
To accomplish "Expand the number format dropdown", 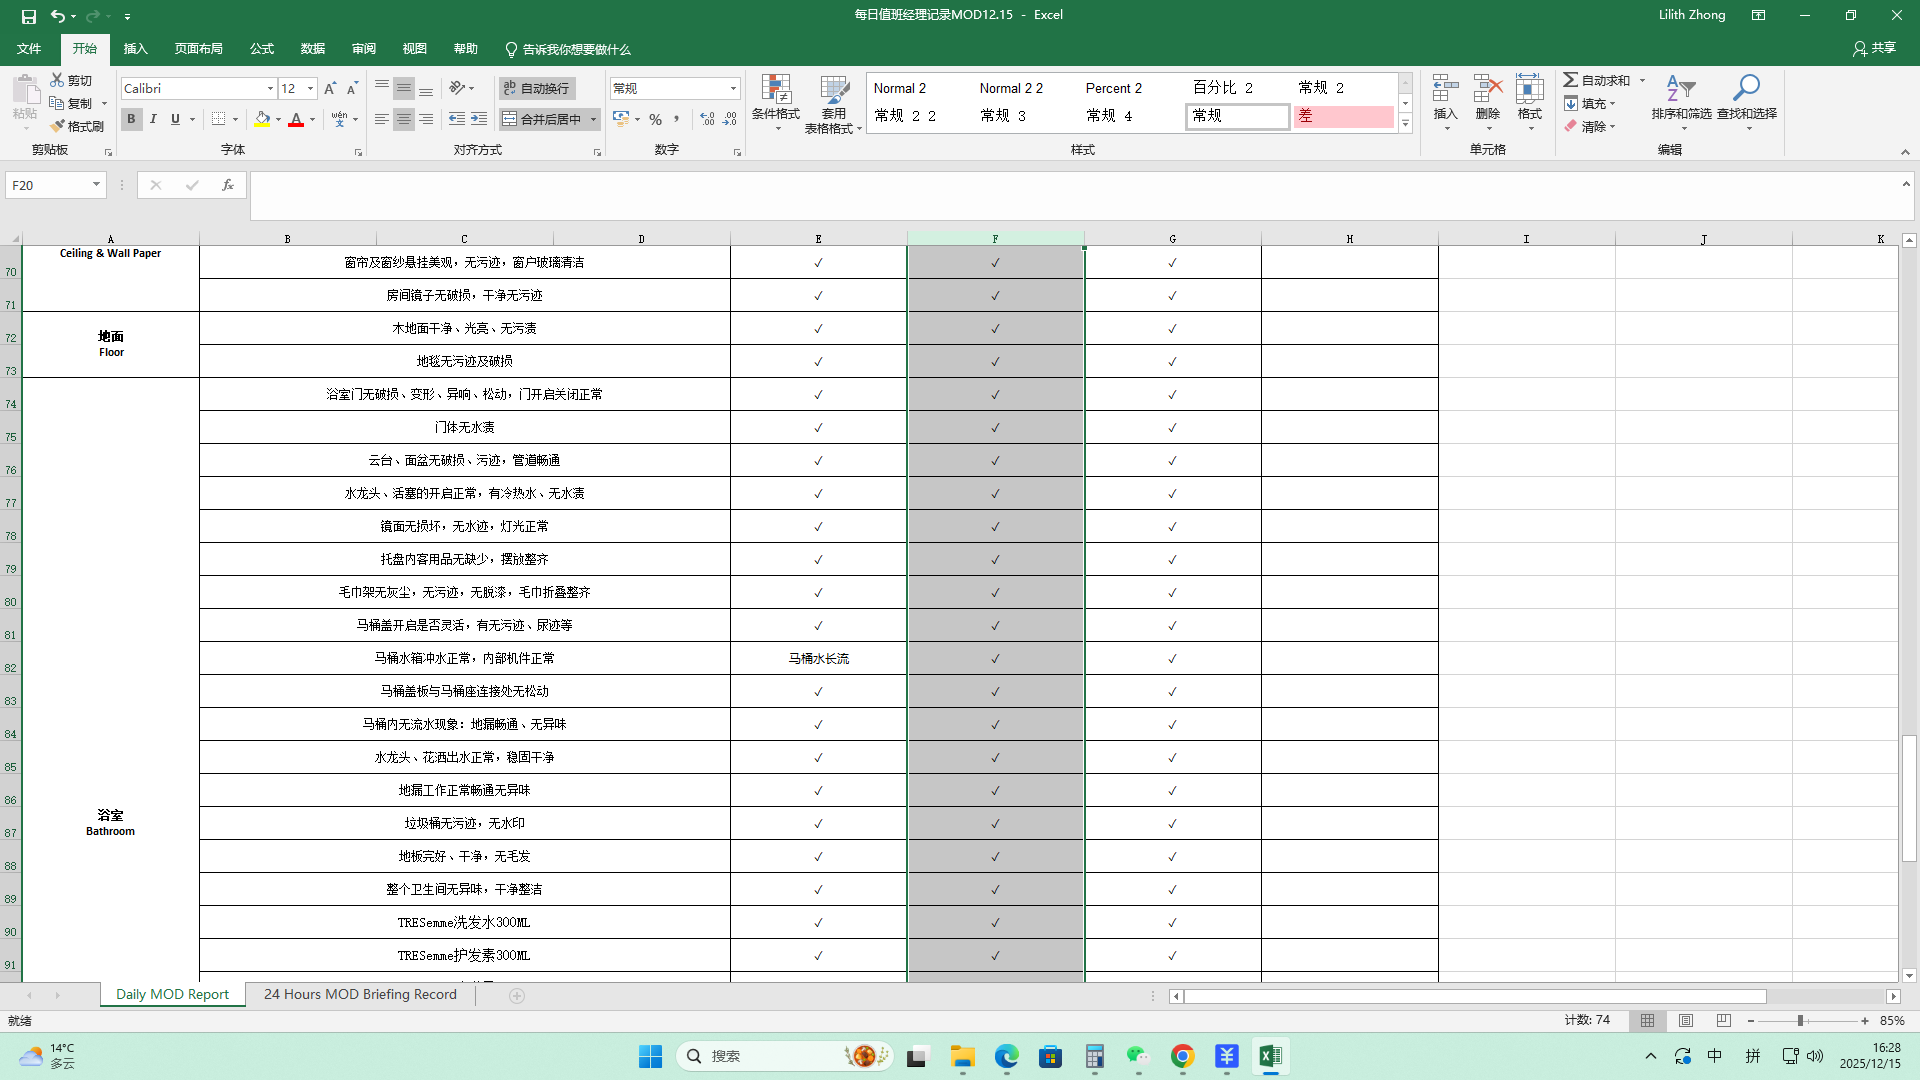I will pos(733,89).
